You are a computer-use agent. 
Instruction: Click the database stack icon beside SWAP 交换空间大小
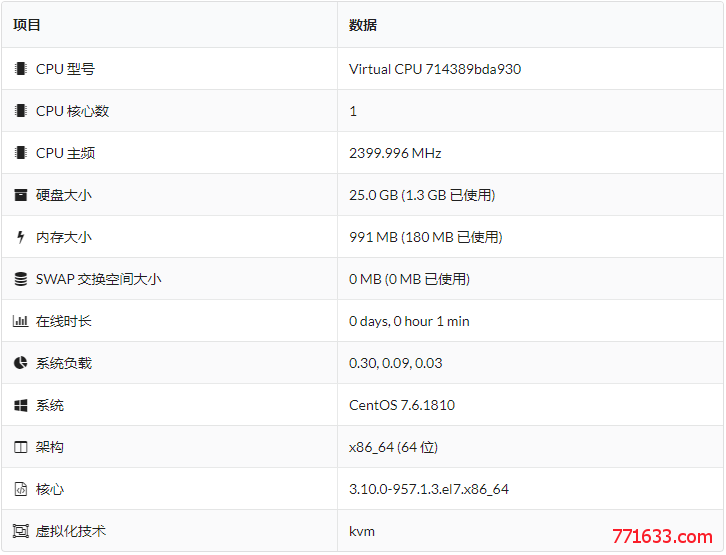20,279
